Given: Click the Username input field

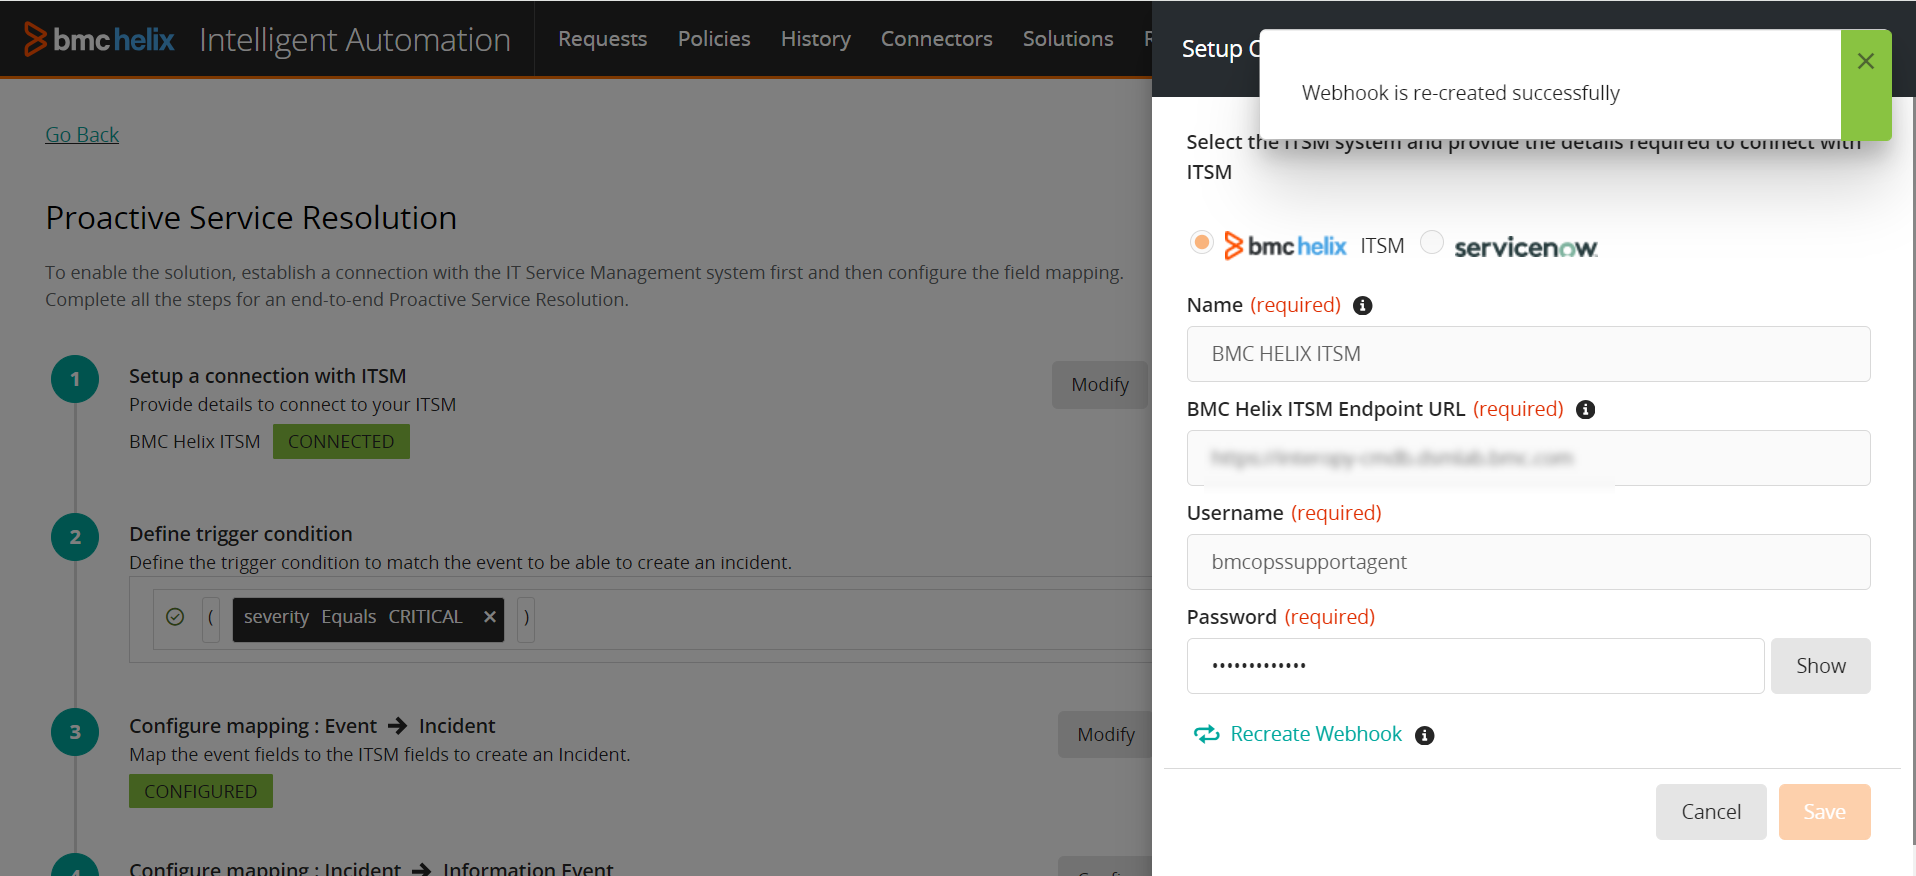Looking at the screenshot, I should (1528, 562).
